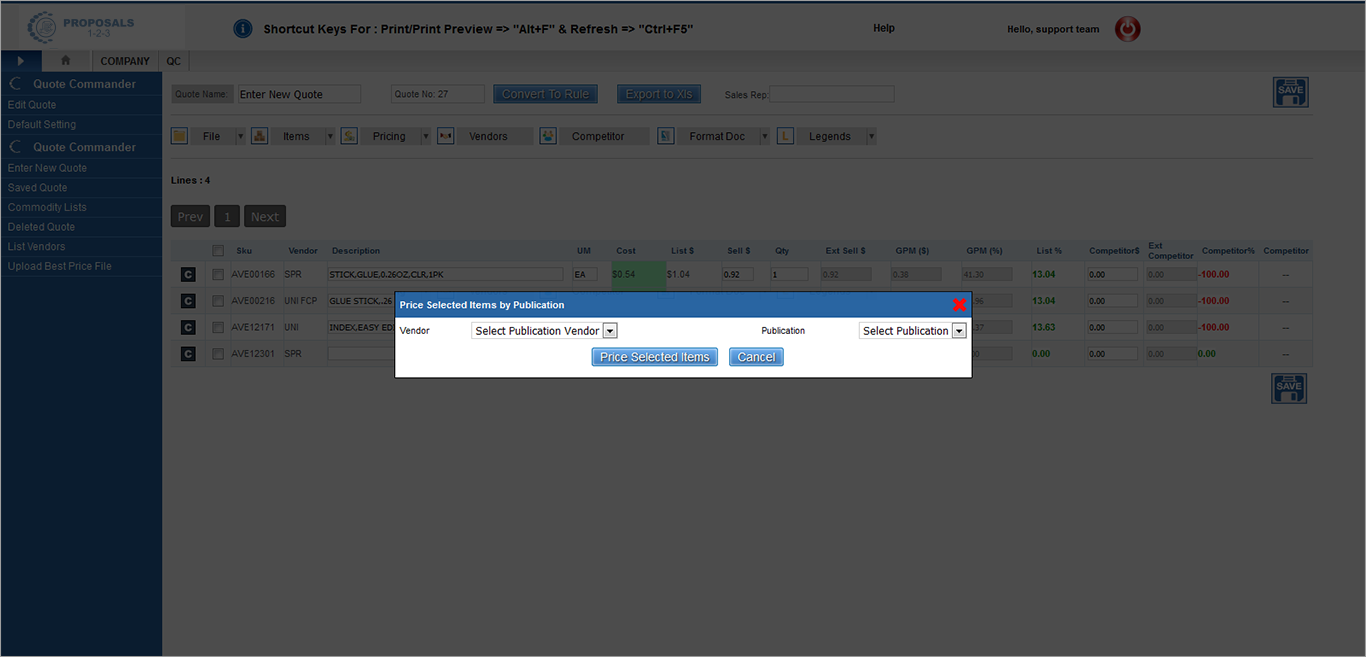Screen dimensions: 1366x657
Task: Open the Saved Quote sidebar item
Action: pos(38,188)
